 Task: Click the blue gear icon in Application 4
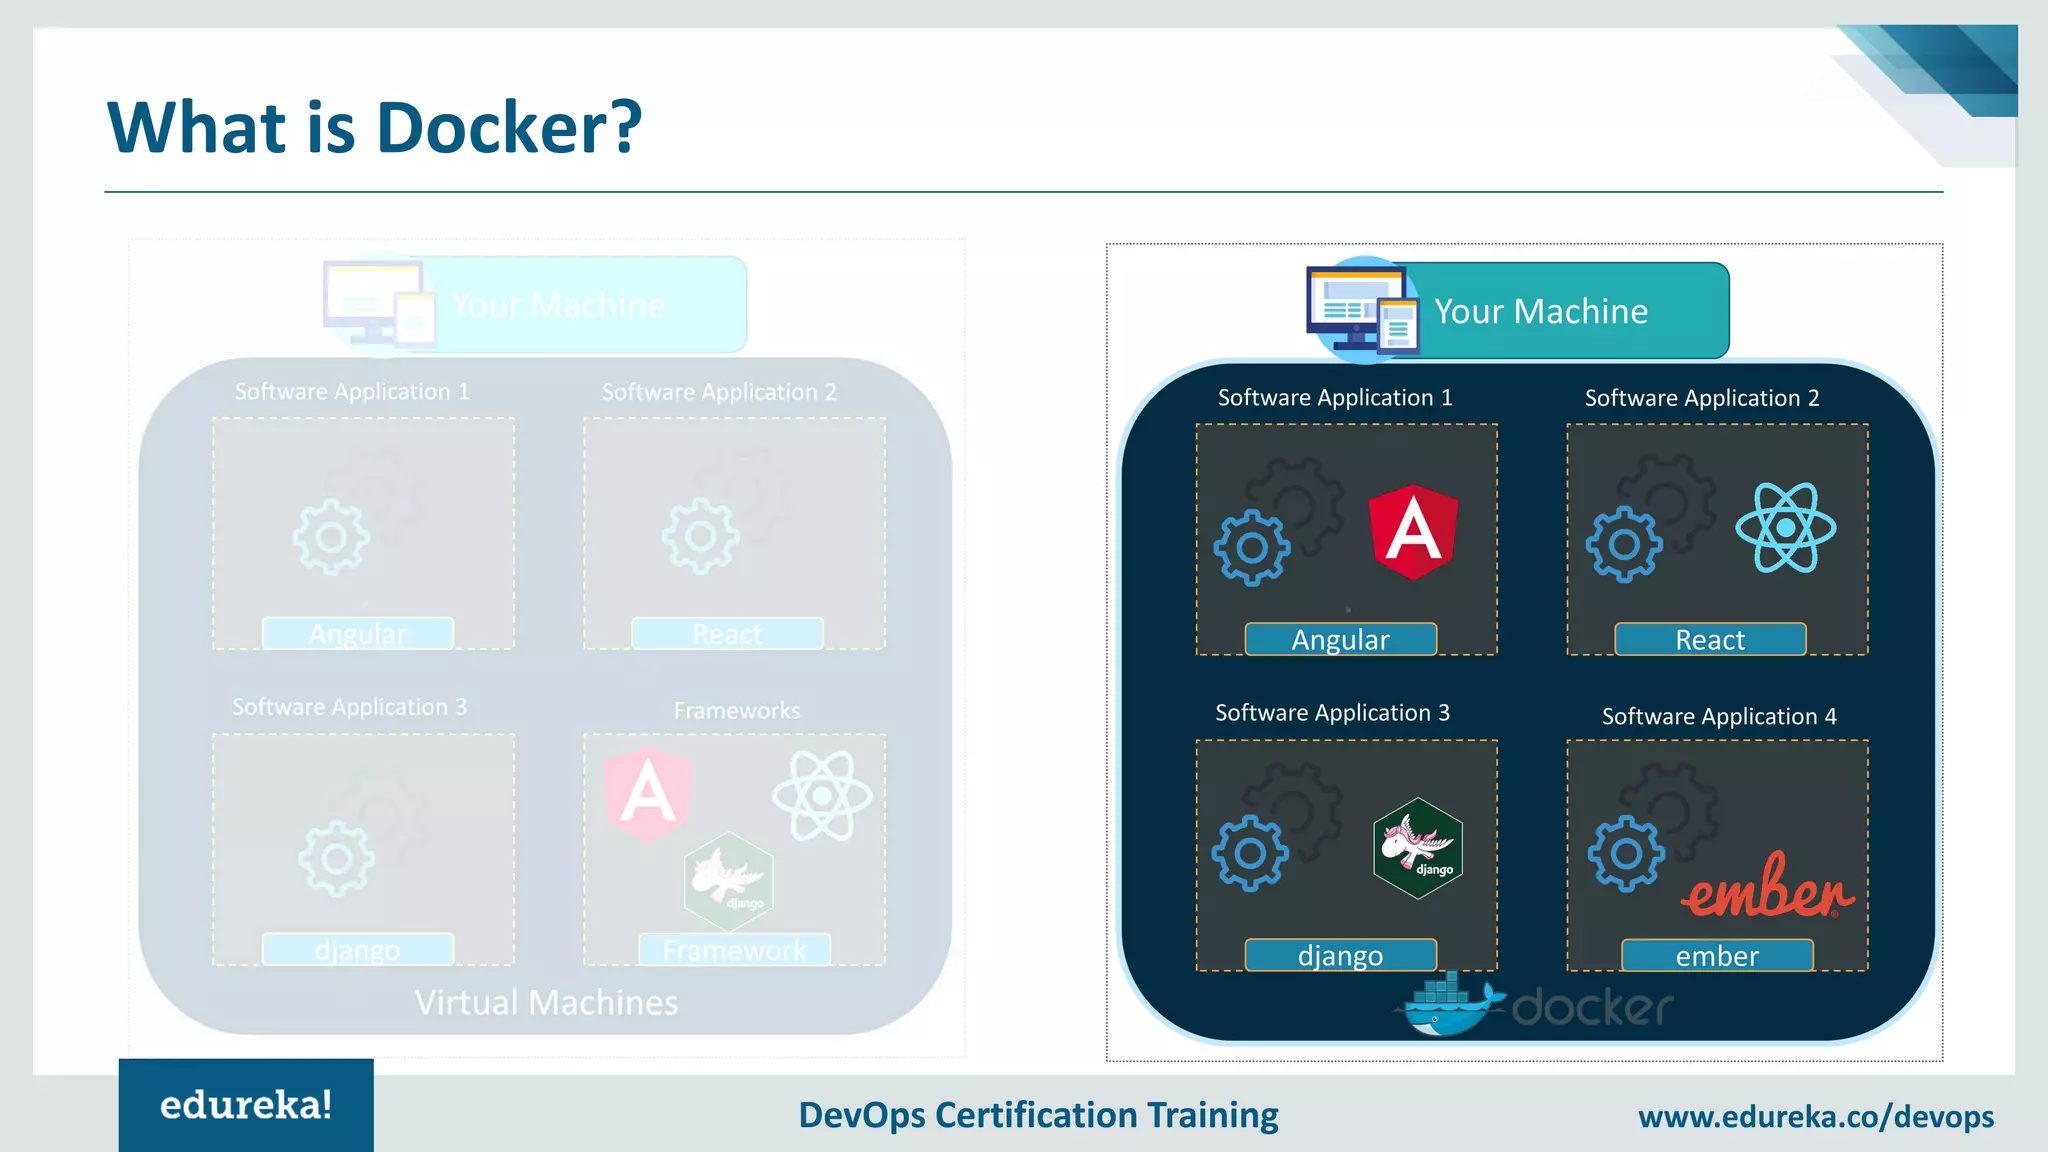[x=1626, y=853]
